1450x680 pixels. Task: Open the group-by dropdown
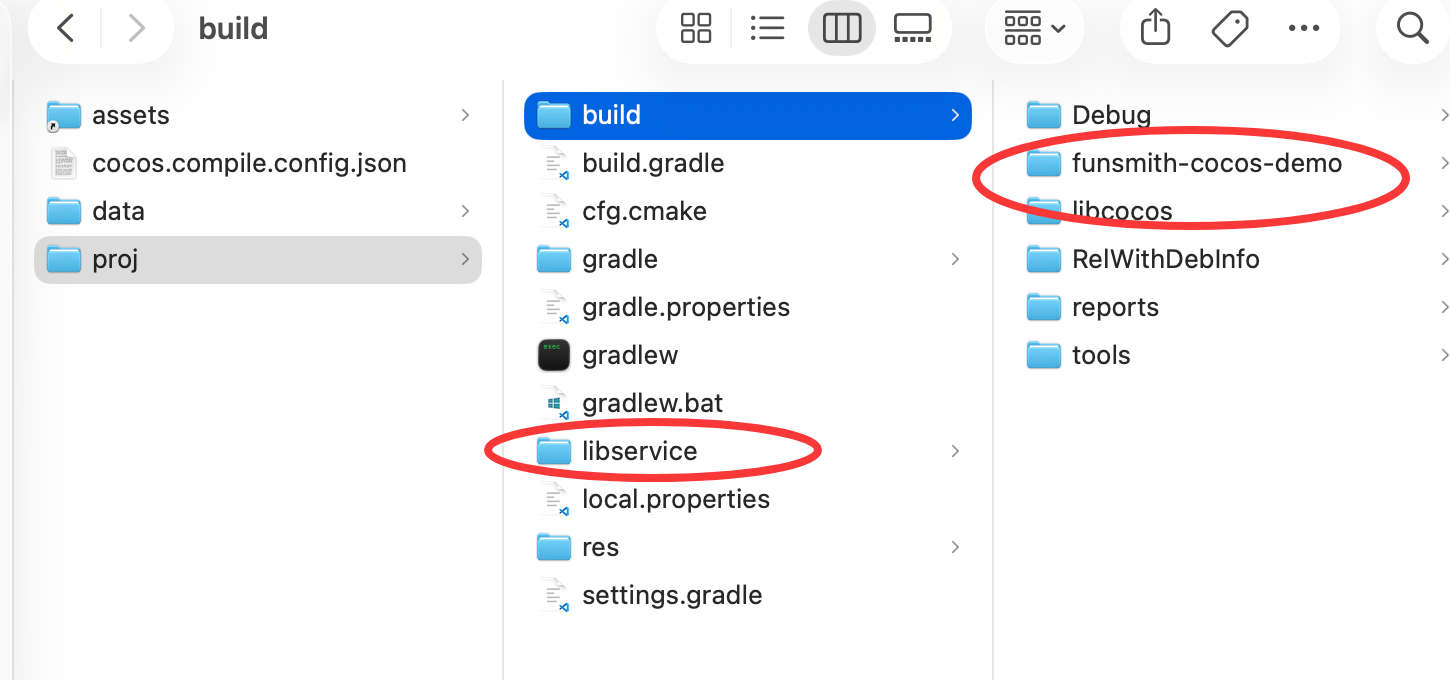pos(1034,28)
